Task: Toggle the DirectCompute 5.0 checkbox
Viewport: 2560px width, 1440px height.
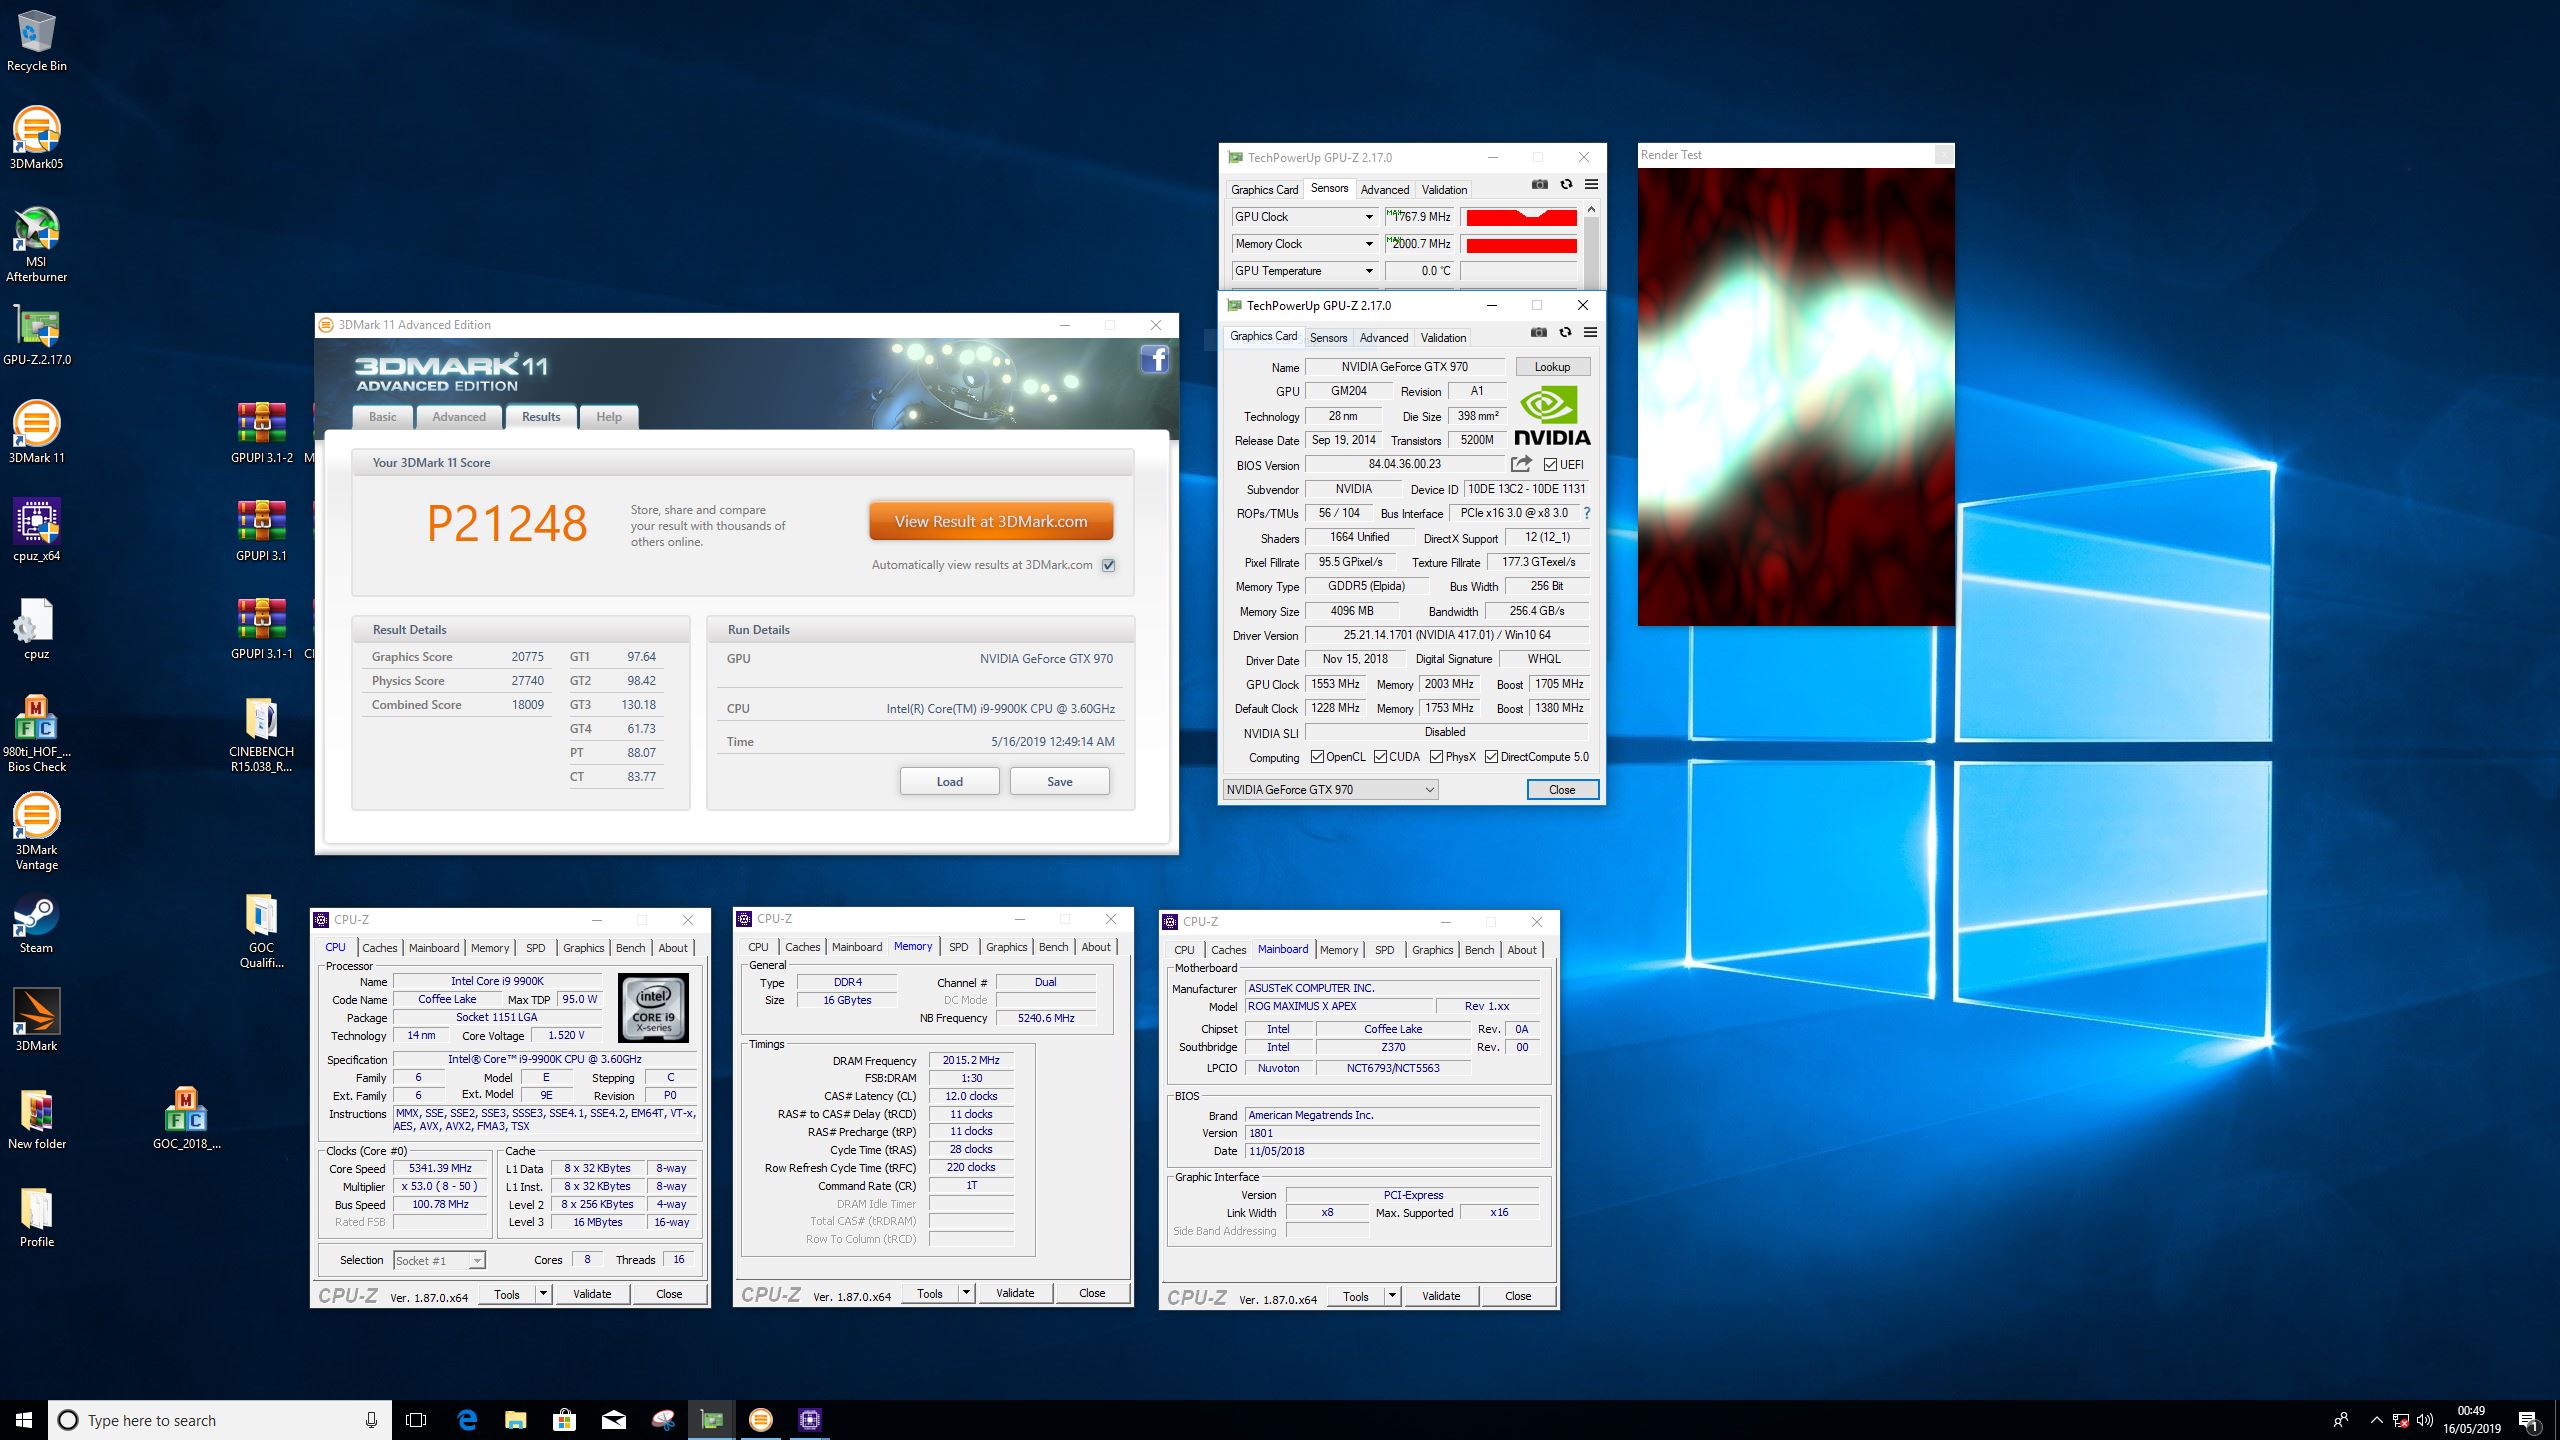Action: [1491, 757]
